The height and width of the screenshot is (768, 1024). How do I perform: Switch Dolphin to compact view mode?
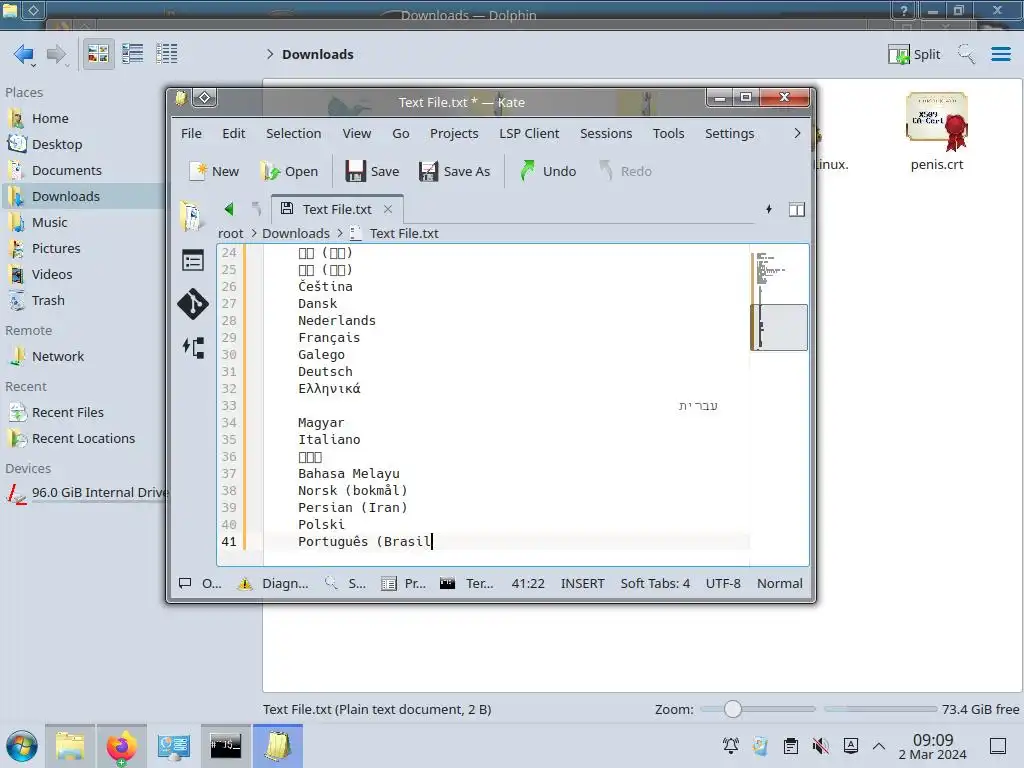coord(133,54)
